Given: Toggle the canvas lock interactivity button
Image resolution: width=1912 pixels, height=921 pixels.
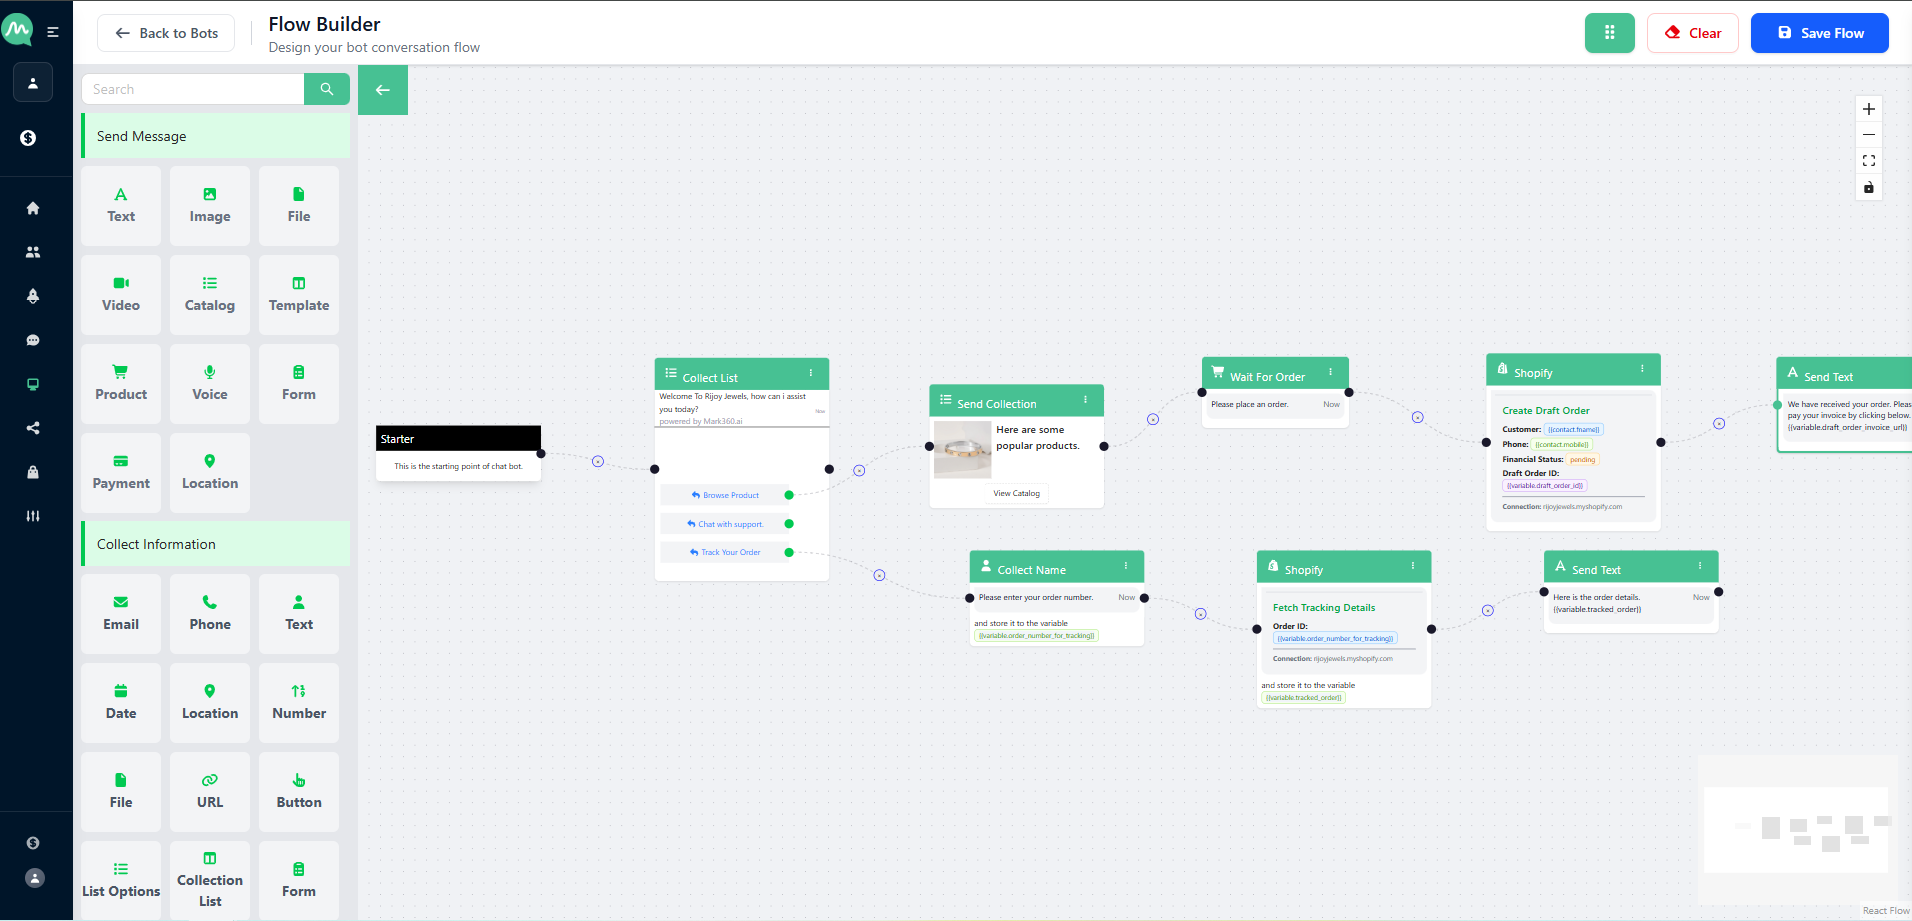Looking at the screenshot, I should 1868,188.
